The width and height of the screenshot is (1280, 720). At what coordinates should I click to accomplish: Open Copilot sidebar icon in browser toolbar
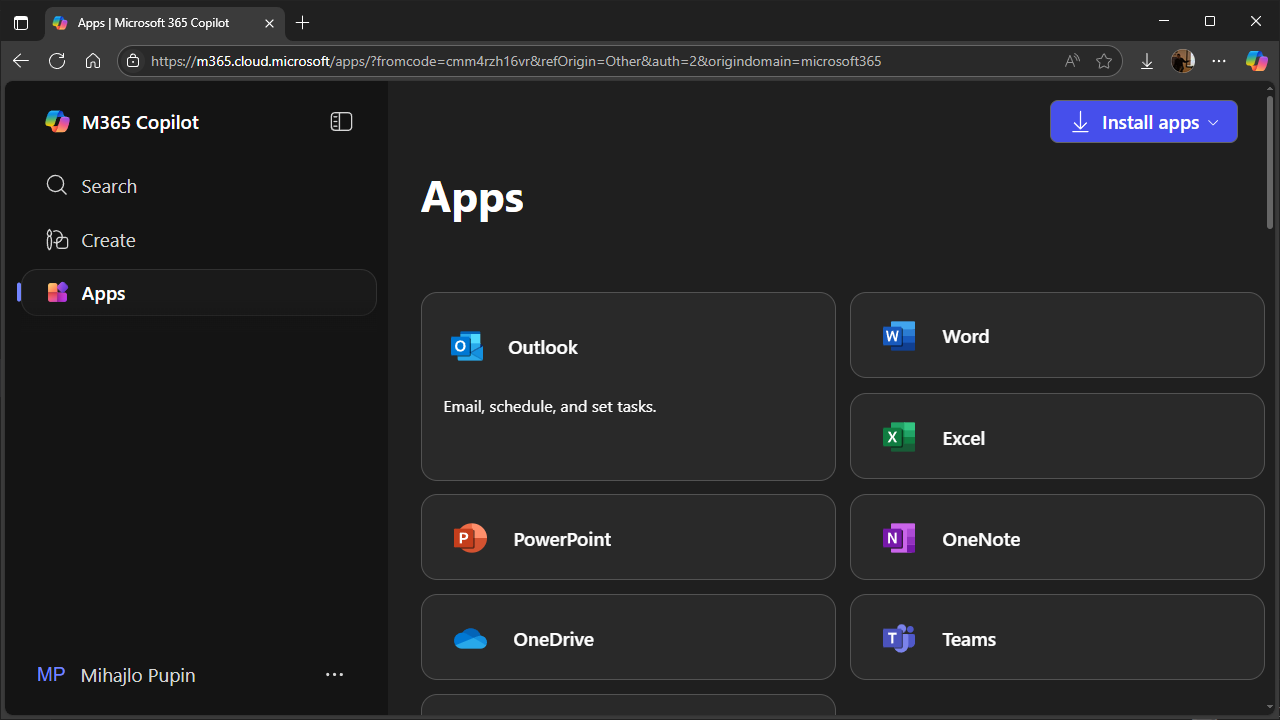point(1256,61)
